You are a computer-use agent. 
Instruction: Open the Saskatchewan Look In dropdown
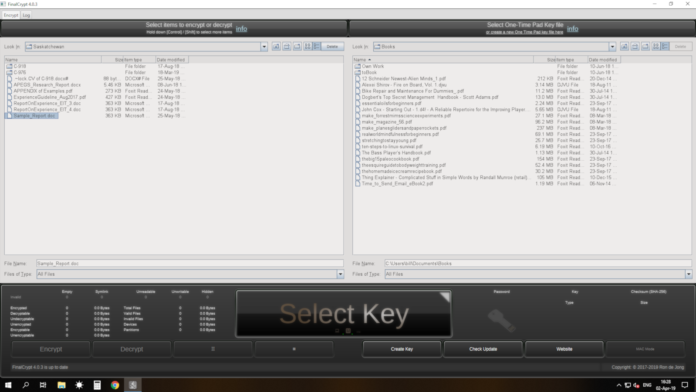tap(264, 47)
